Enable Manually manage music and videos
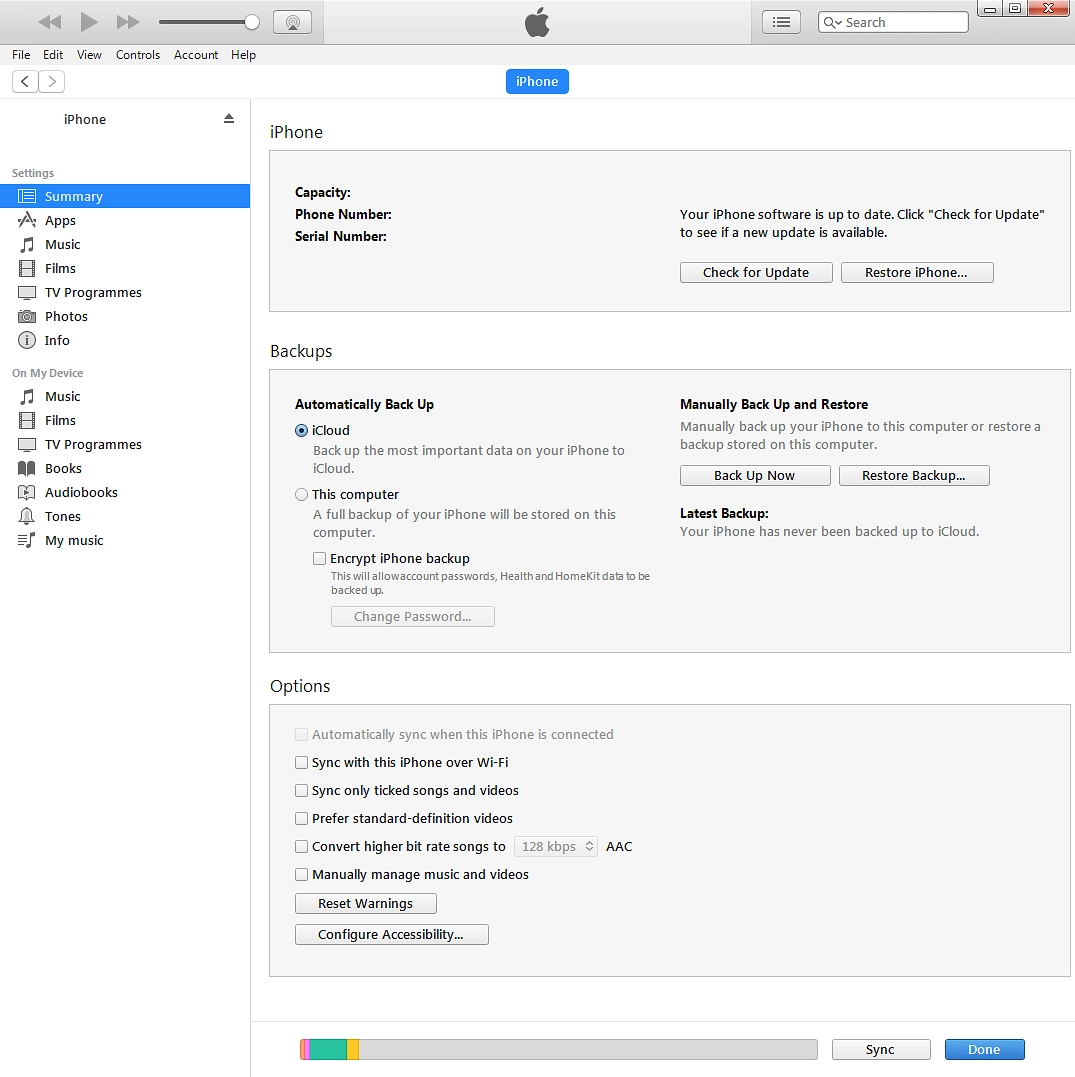Viewport: 1075px width, 1077px height. [302, 875]
